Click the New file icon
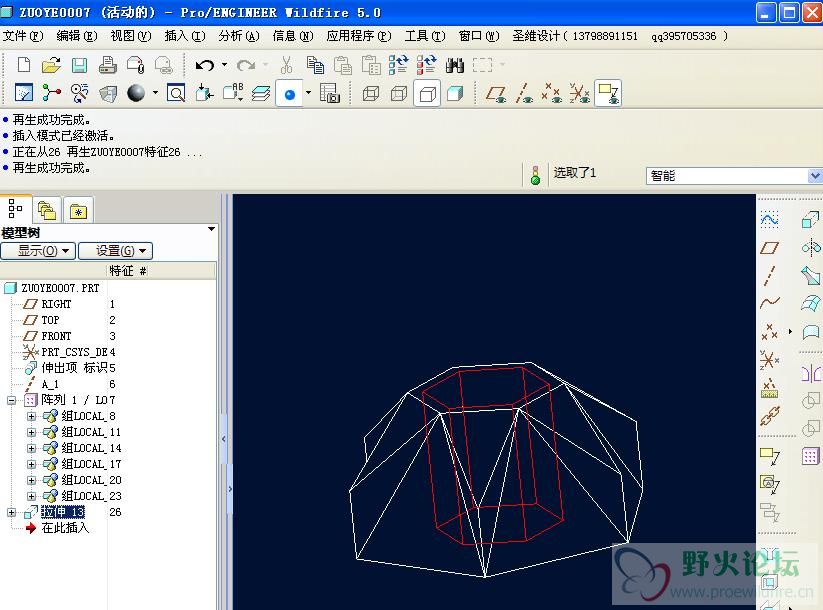Viewport: 823px width, 610px height. click(24, 65)
